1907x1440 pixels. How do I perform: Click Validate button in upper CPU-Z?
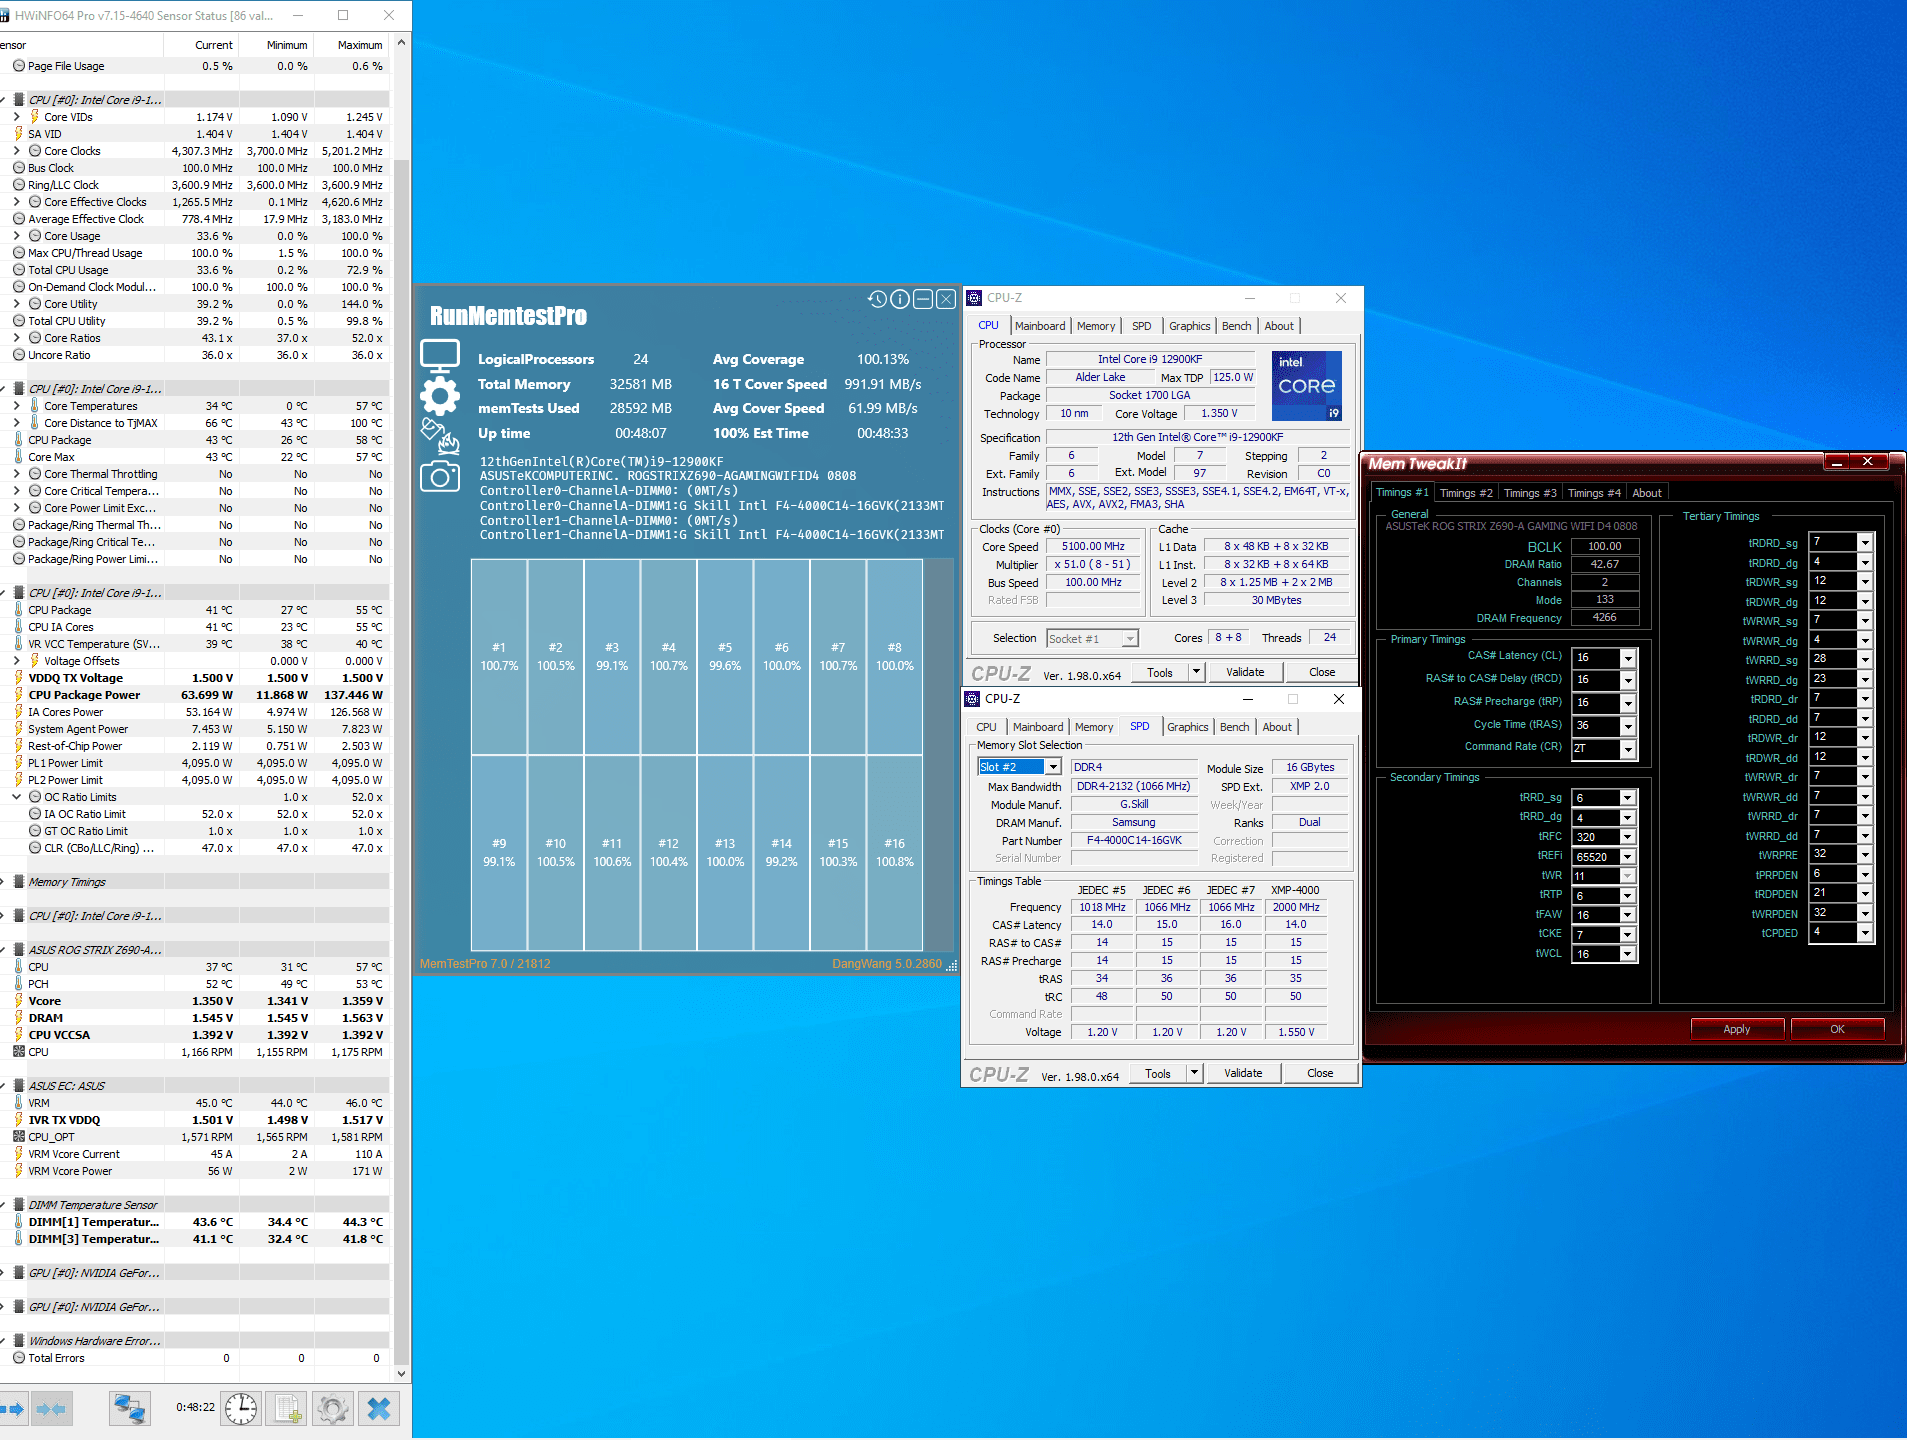pyautogui.click(x=1245, y=672)
